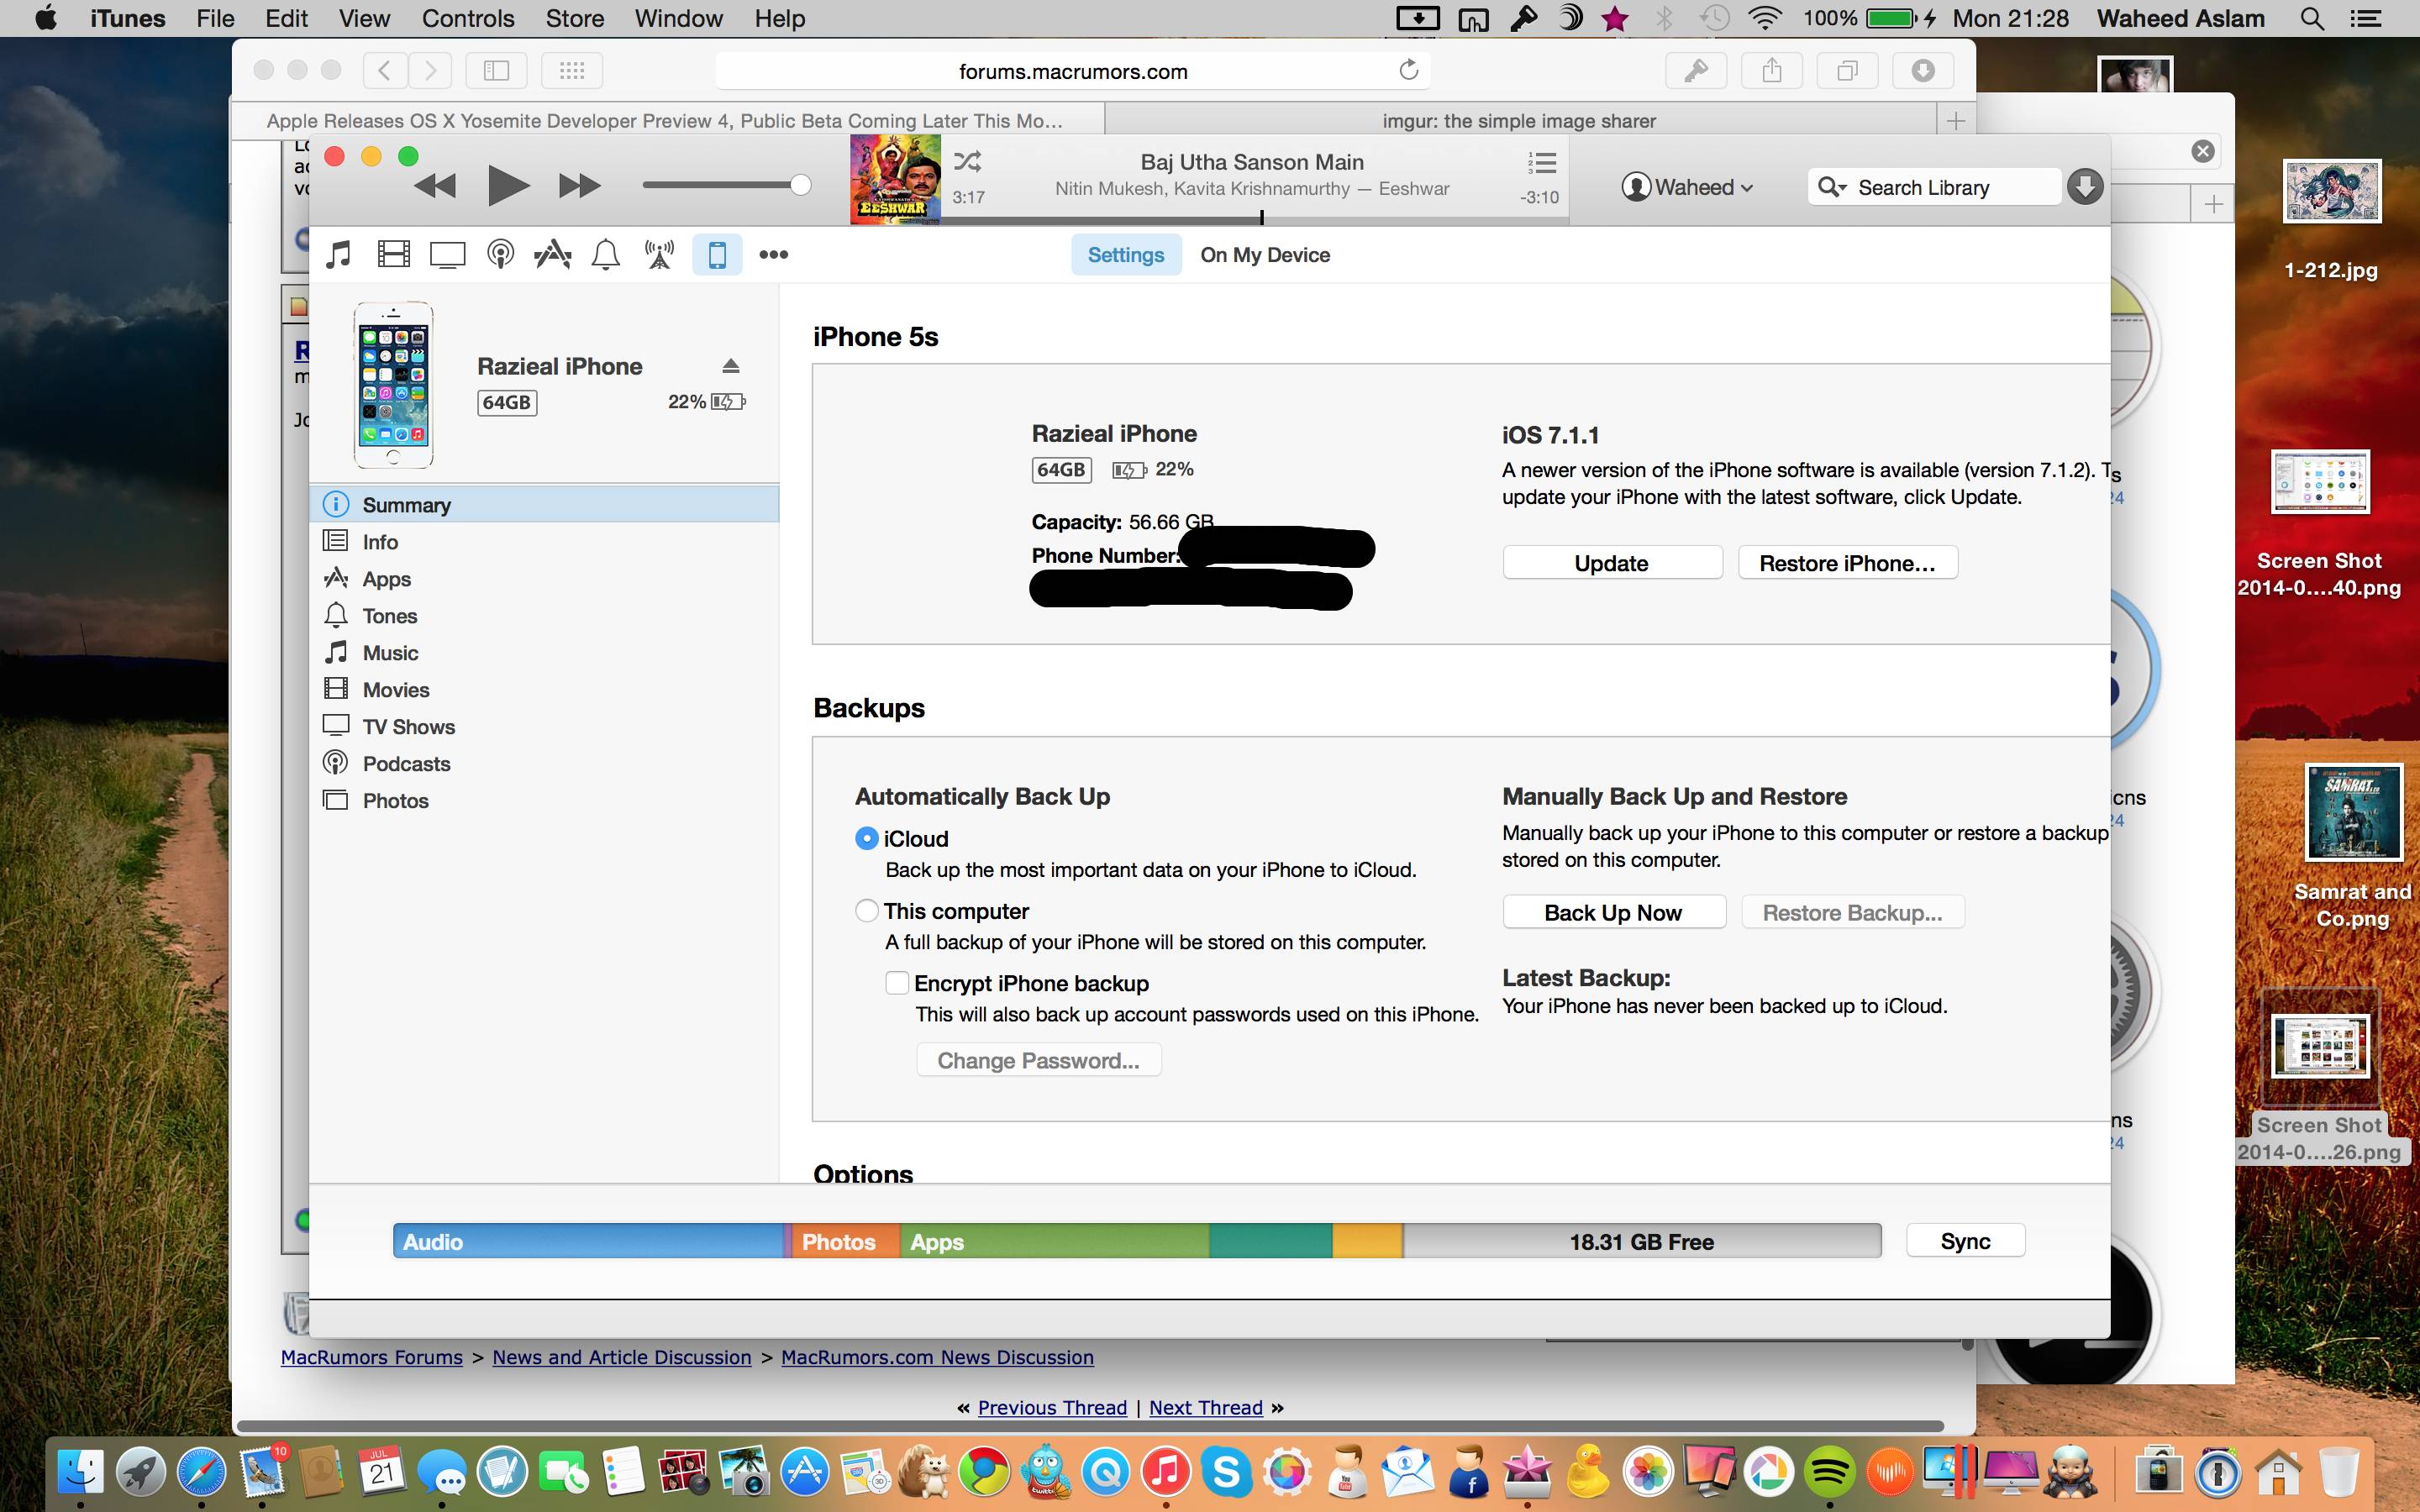
Task: Select This computer backup option
Action: pos(867,911)
